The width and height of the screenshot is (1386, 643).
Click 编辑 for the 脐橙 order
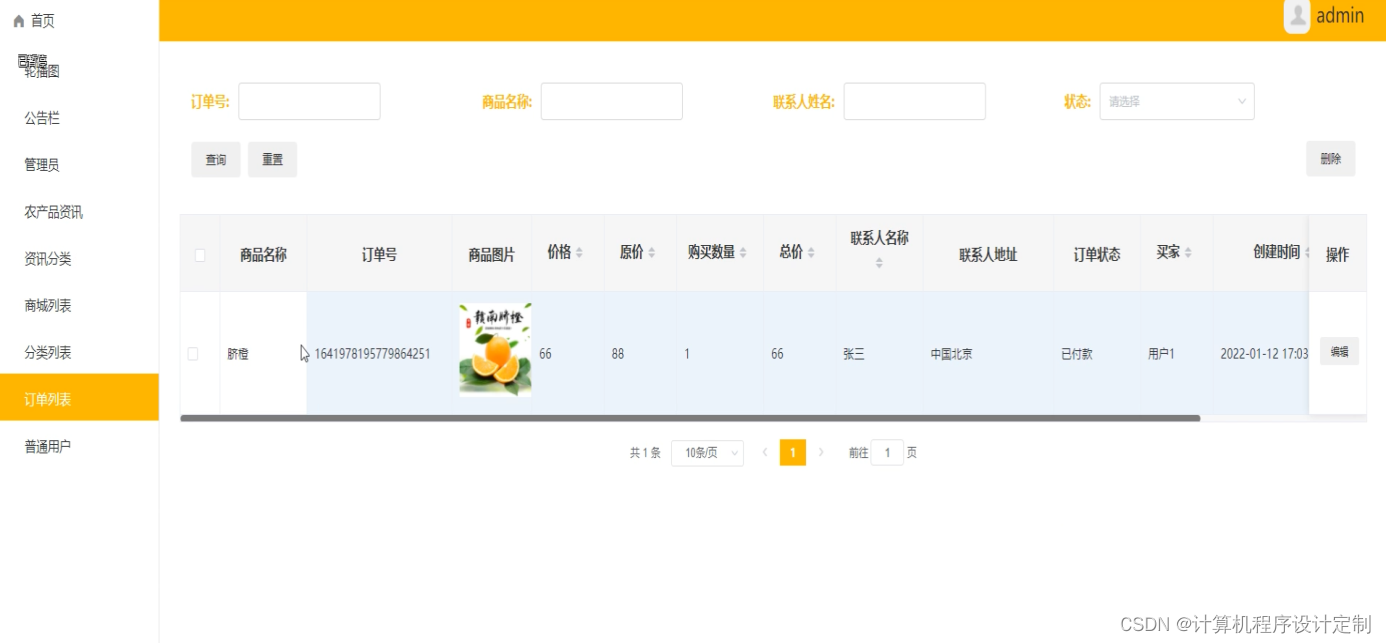click(x=1339, y=351)
